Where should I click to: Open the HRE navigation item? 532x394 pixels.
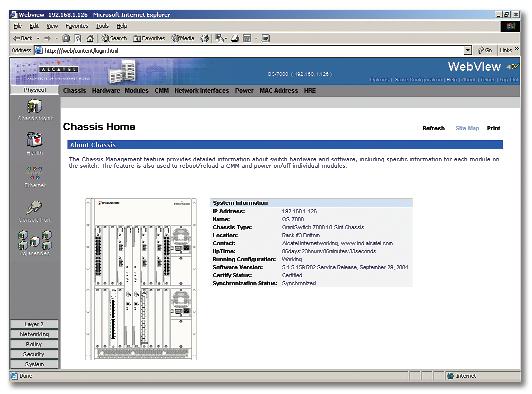310,91
